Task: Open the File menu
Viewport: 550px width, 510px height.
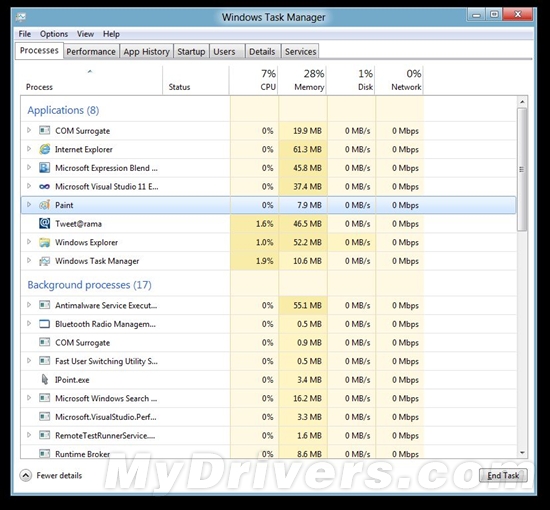Action: pos(25,34)
